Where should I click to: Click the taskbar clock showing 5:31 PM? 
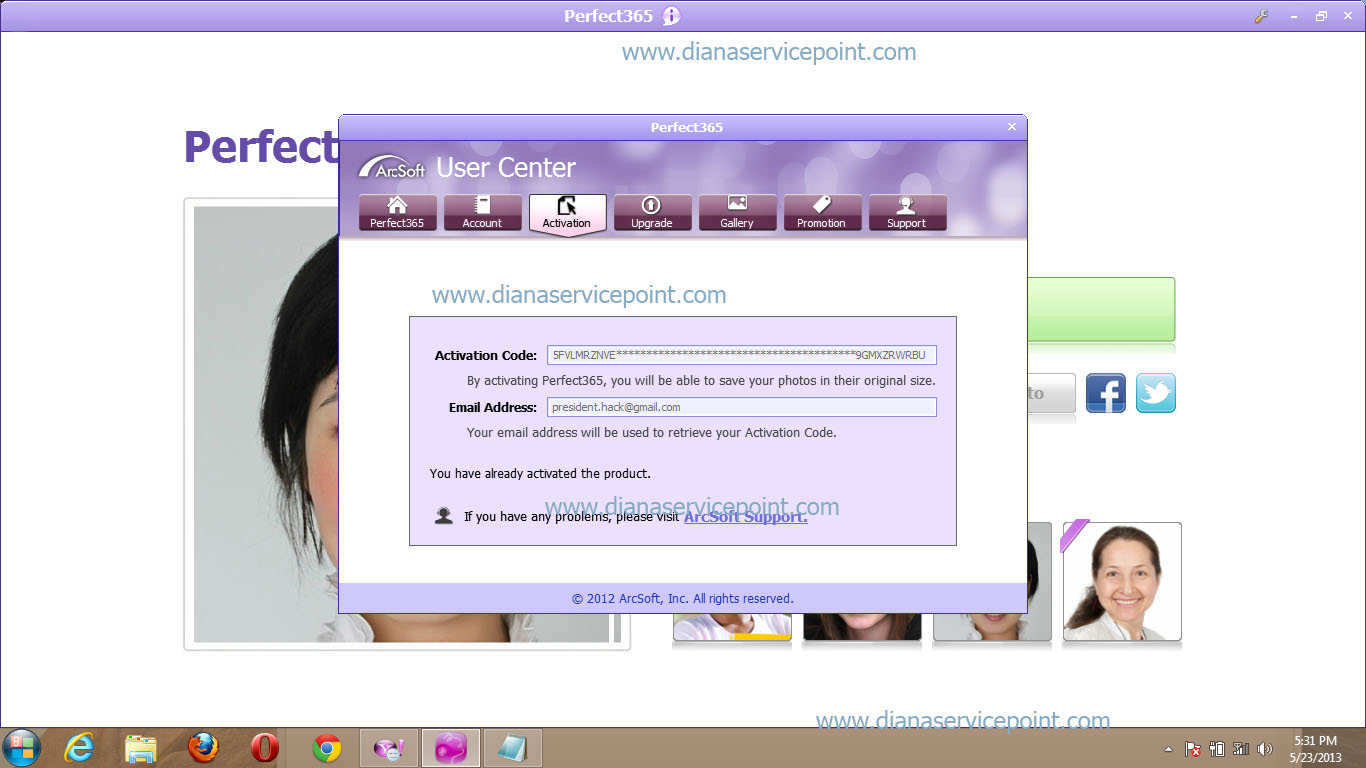click(1315, 749)
